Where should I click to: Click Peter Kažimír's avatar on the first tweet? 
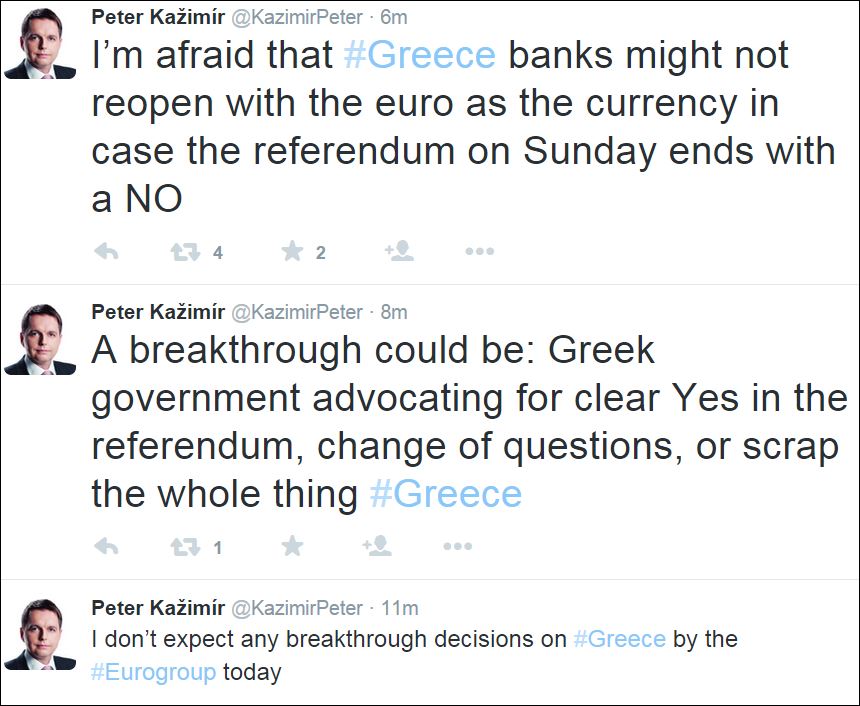[x=40, y=44]
